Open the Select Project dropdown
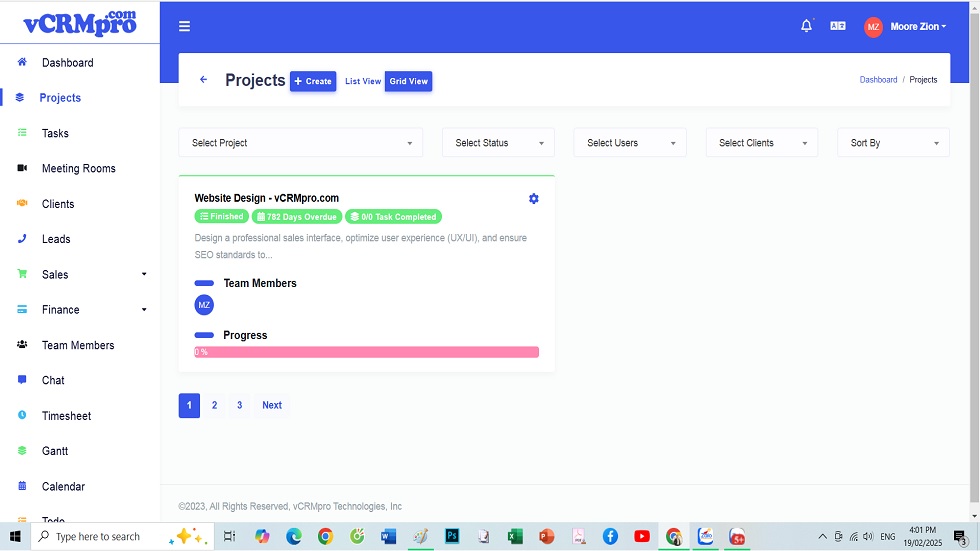The width and height of the screenshot is (980, 551). tap(300, 143)
